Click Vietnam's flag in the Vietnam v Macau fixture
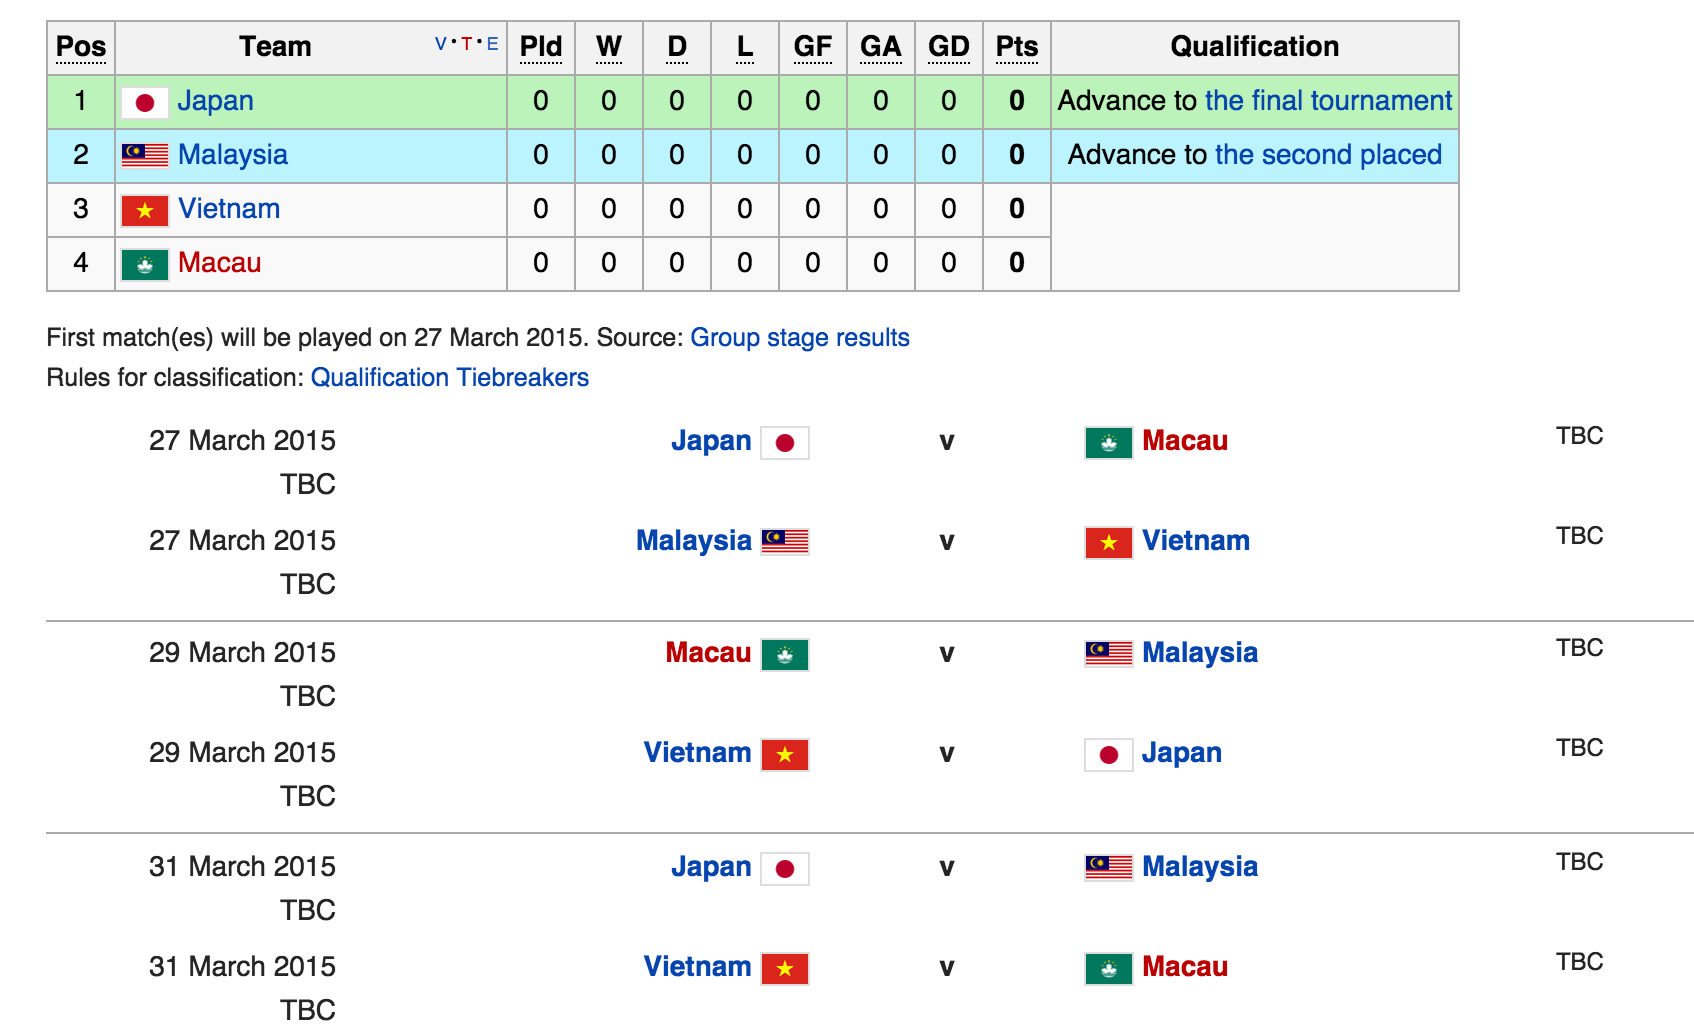 (x=785, y=968)
